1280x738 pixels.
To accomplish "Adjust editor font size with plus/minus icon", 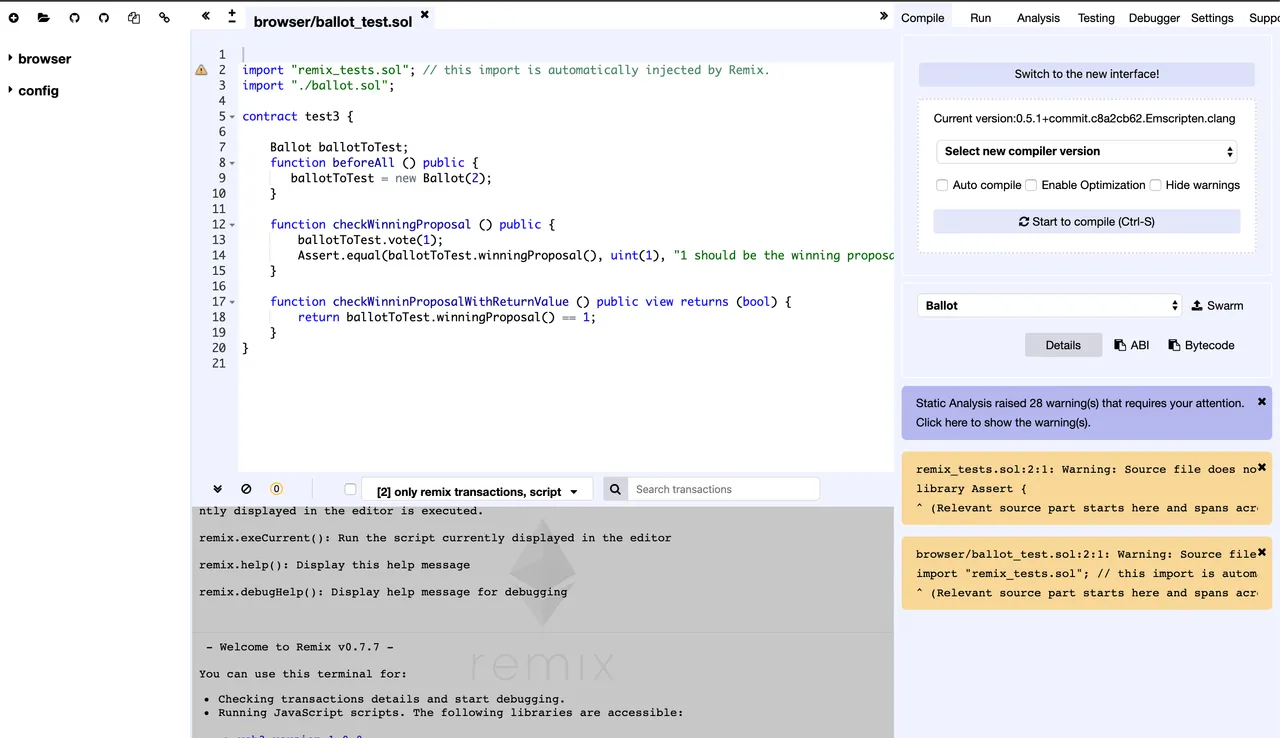I will (x=232, y=16).
